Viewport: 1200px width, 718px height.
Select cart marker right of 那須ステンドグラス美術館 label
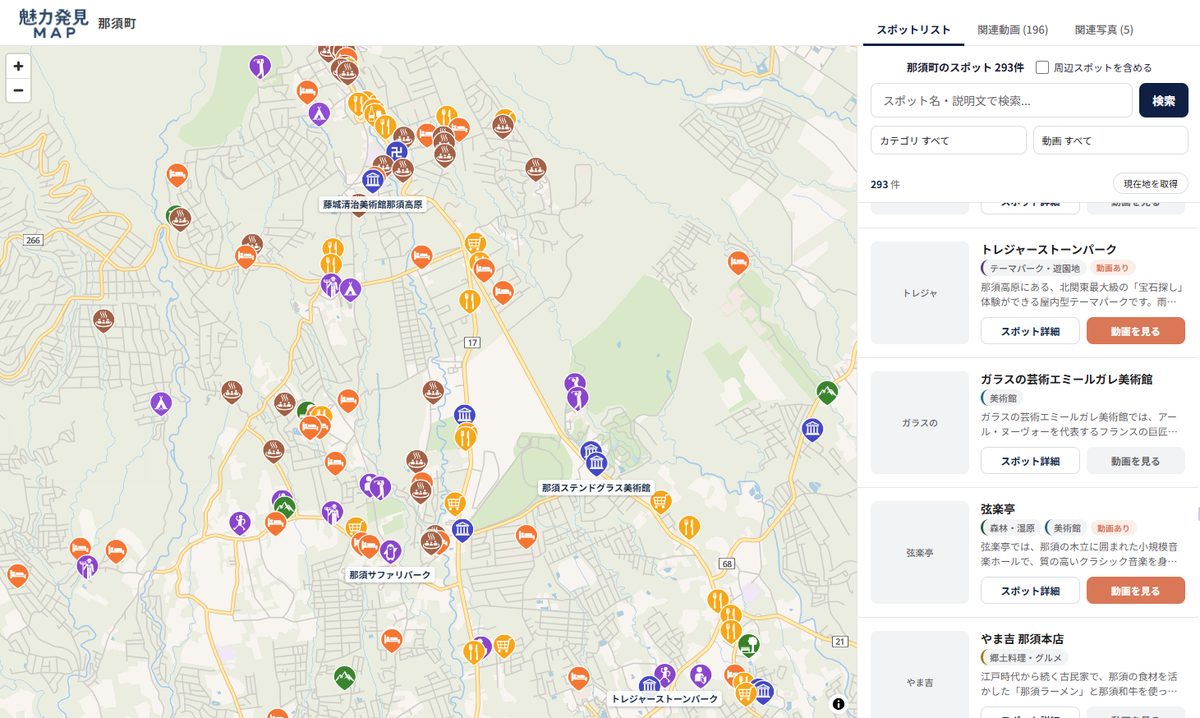pos(660,502)
